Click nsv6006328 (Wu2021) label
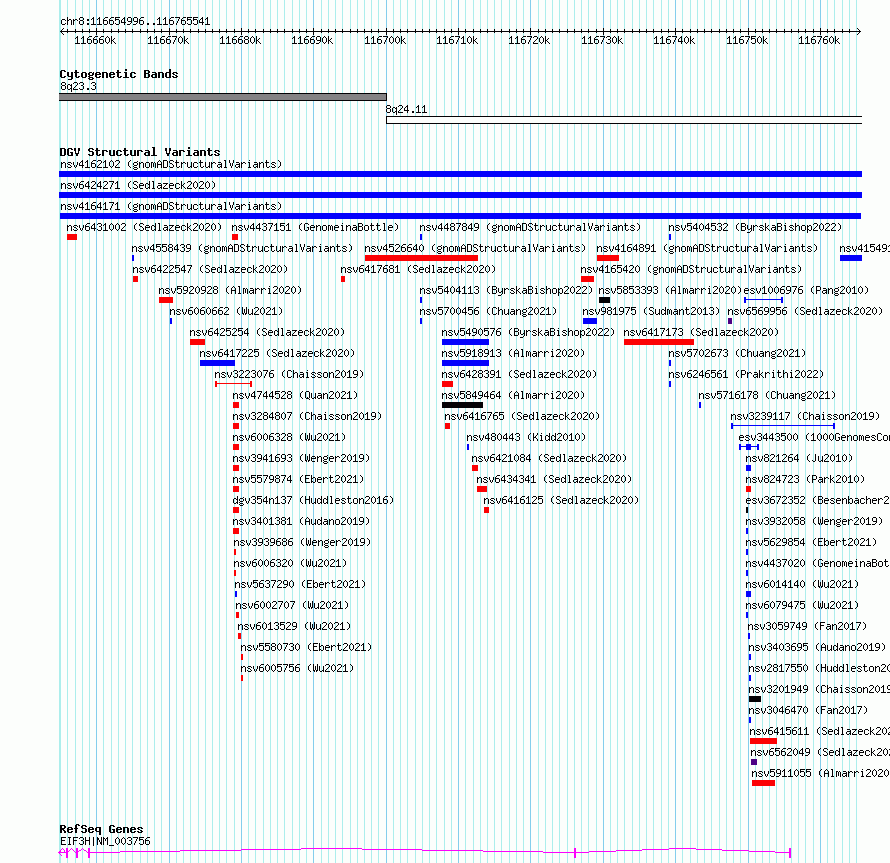Viewport: 890px width, 863px height. pos(289,437)
